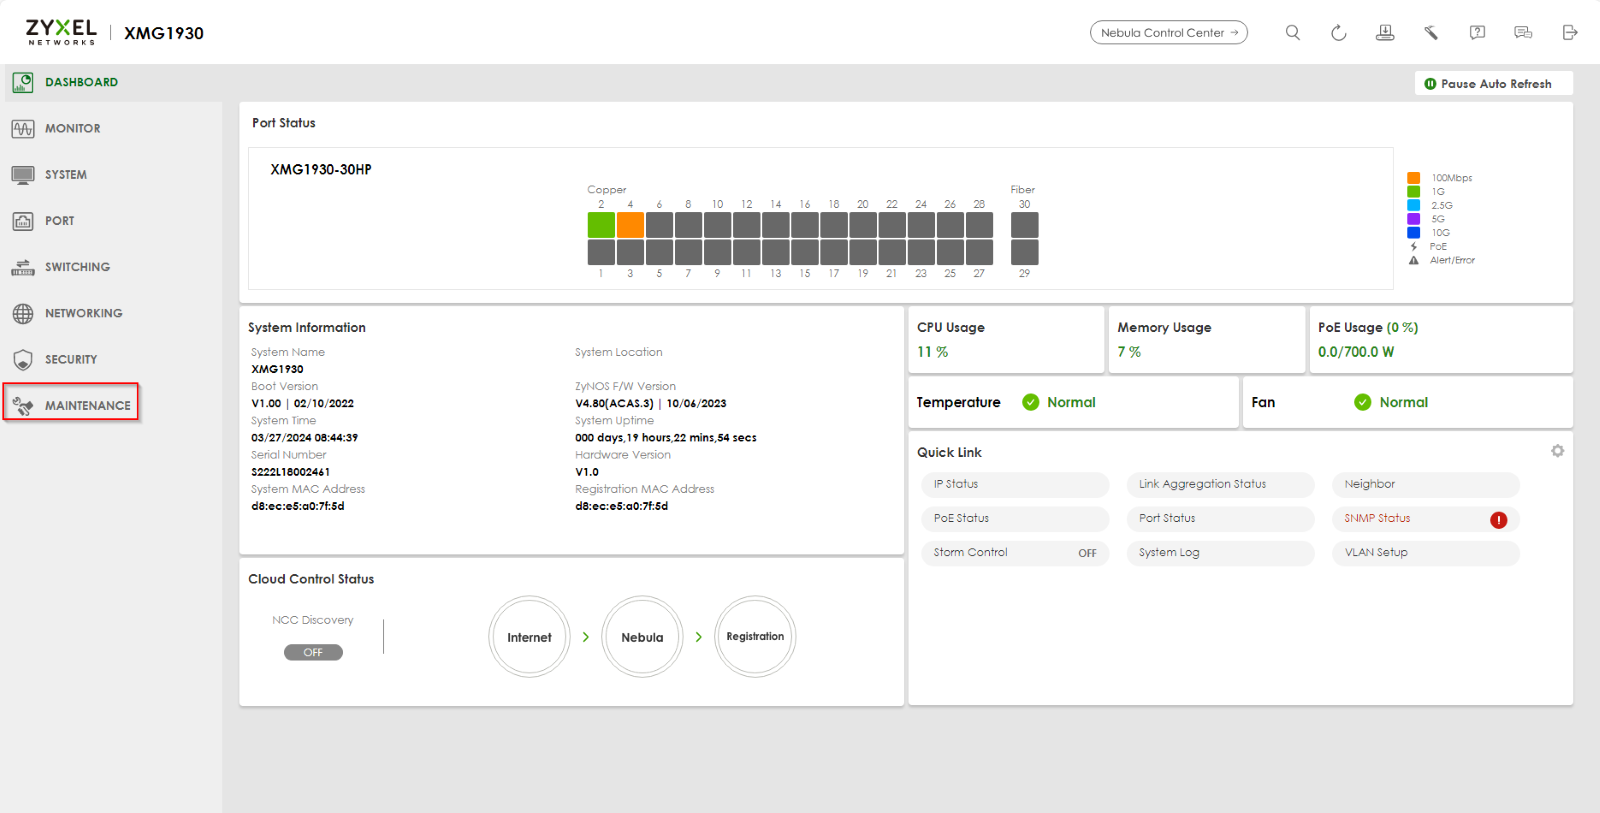1600x813 pixels.
Task: Open the help question mark icon
Action: pos(1477,33)
